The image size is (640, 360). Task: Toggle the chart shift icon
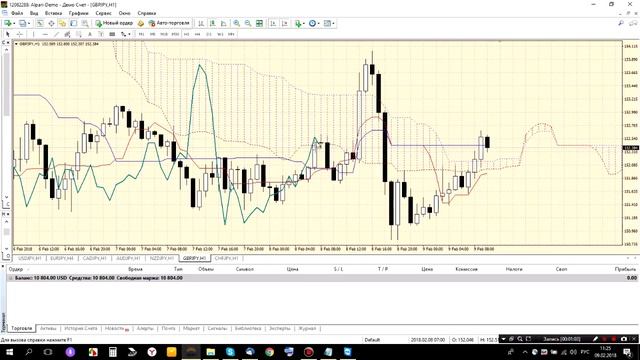tap(285, 23)
